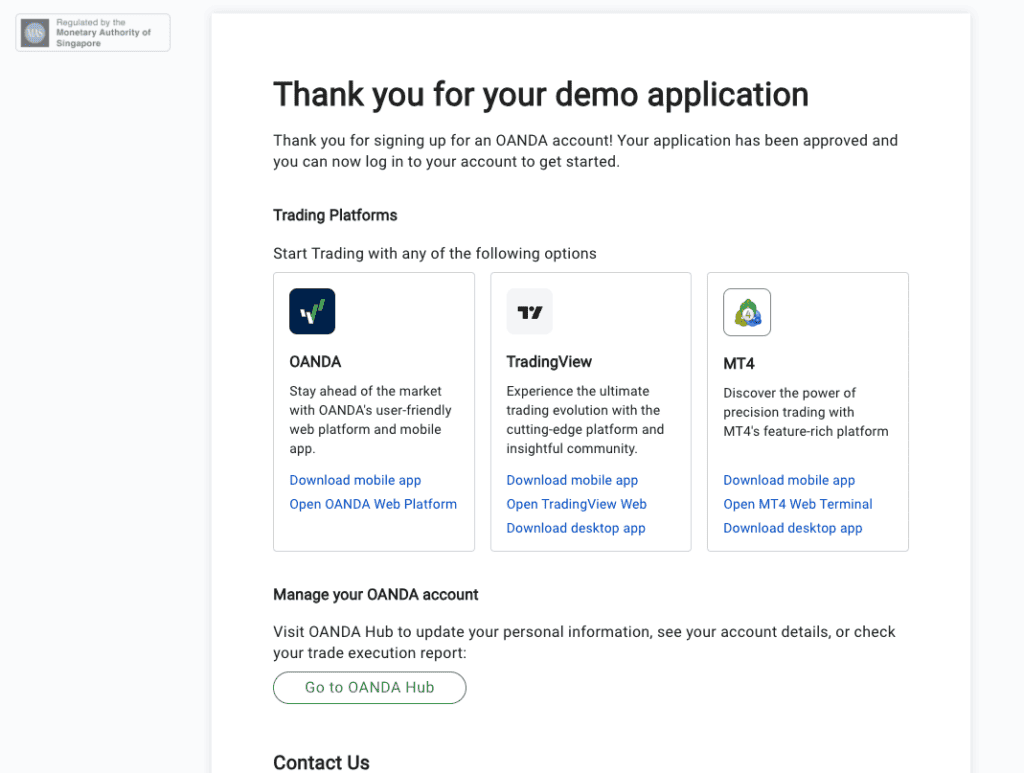Go to OANDA Hub
This screenshot has height=773, width=1024.
click(x=370, y=687)
